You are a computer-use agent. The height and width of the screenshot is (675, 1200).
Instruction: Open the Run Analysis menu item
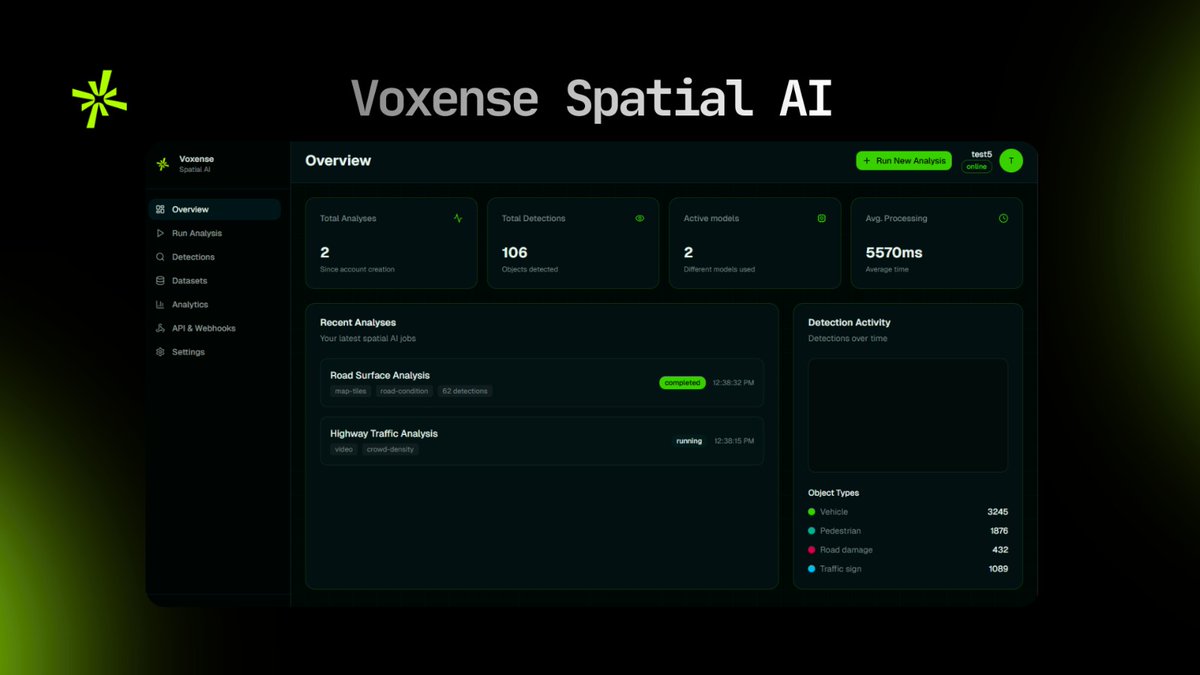pos(215,233)
